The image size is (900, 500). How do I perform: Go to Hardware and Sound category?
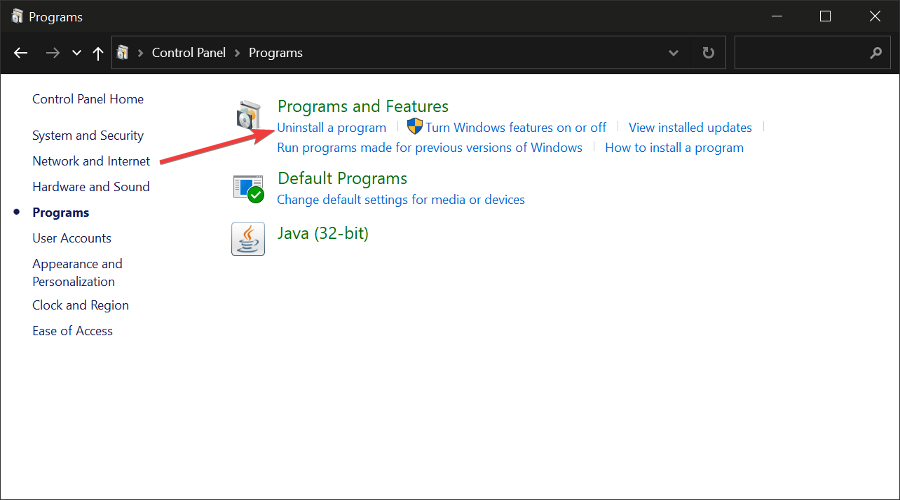click(x=91, y=187)
